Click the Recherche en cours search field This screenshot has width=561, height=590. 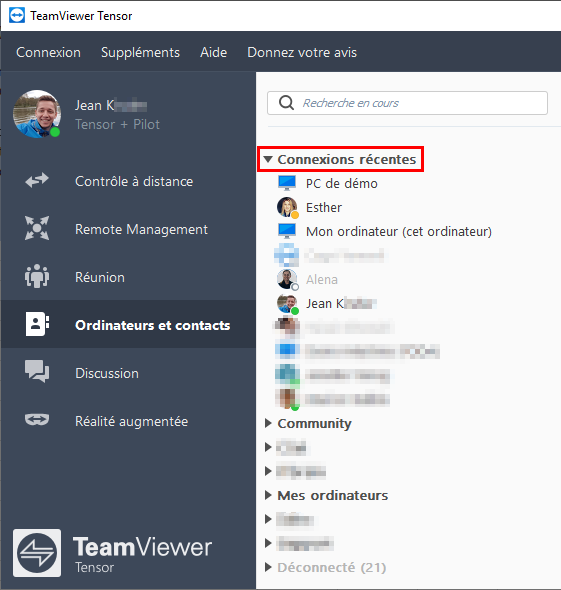[407, 103]
